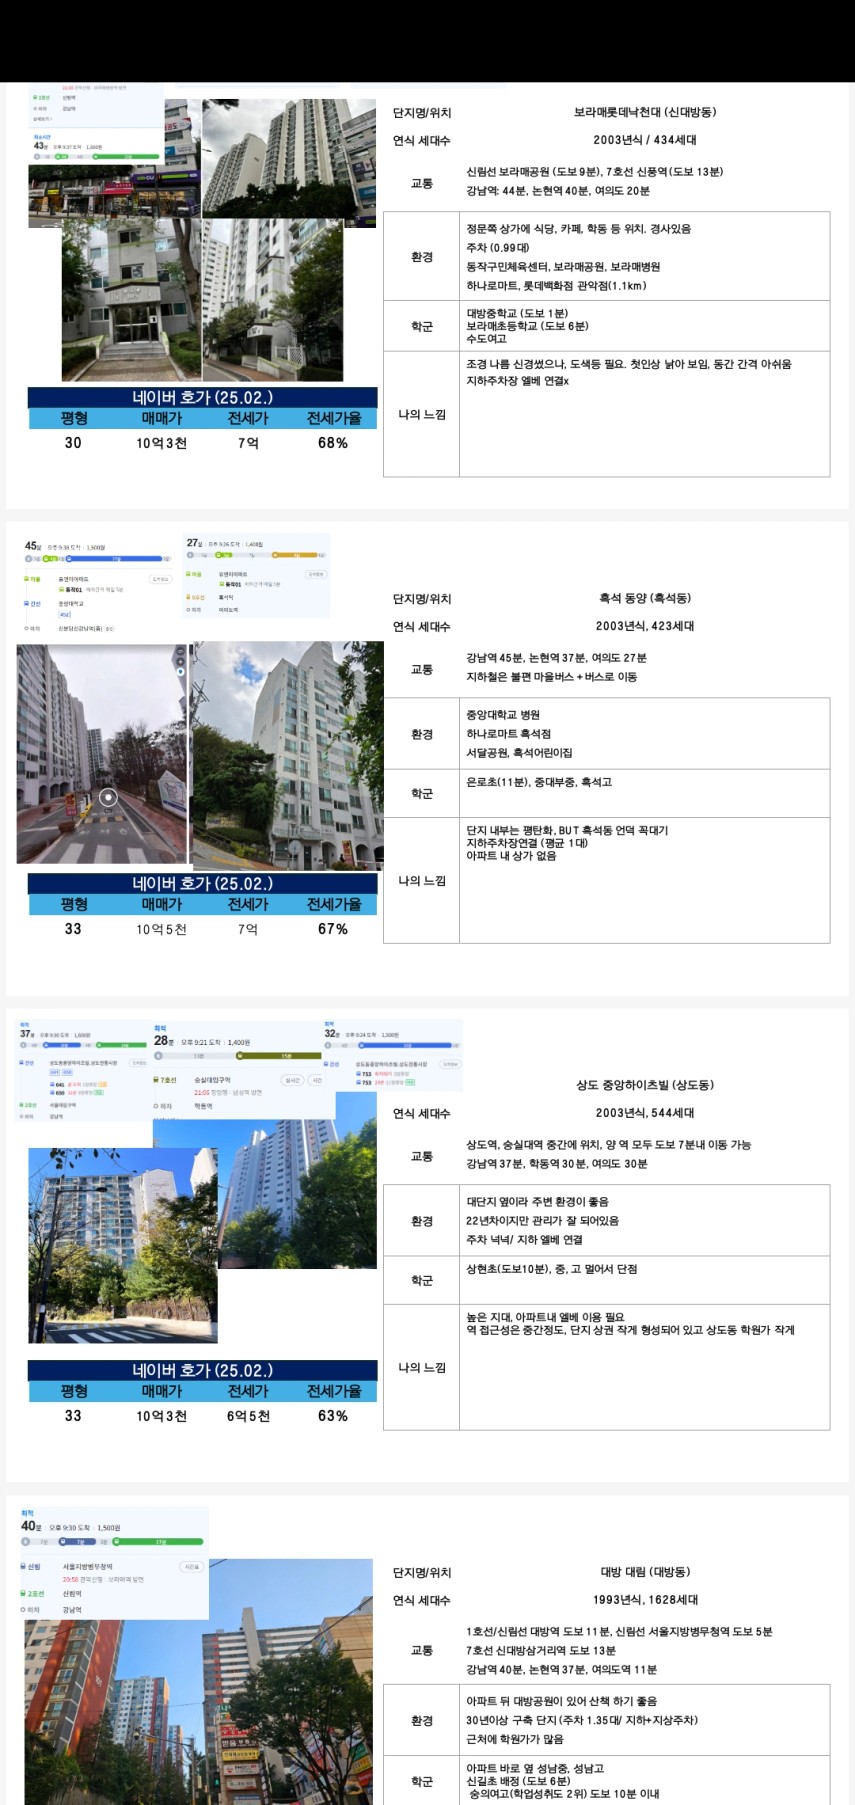Select 대단지 옆이라 주변 환경이 좋음
Screen dimensions: 855x1805
537,1202
